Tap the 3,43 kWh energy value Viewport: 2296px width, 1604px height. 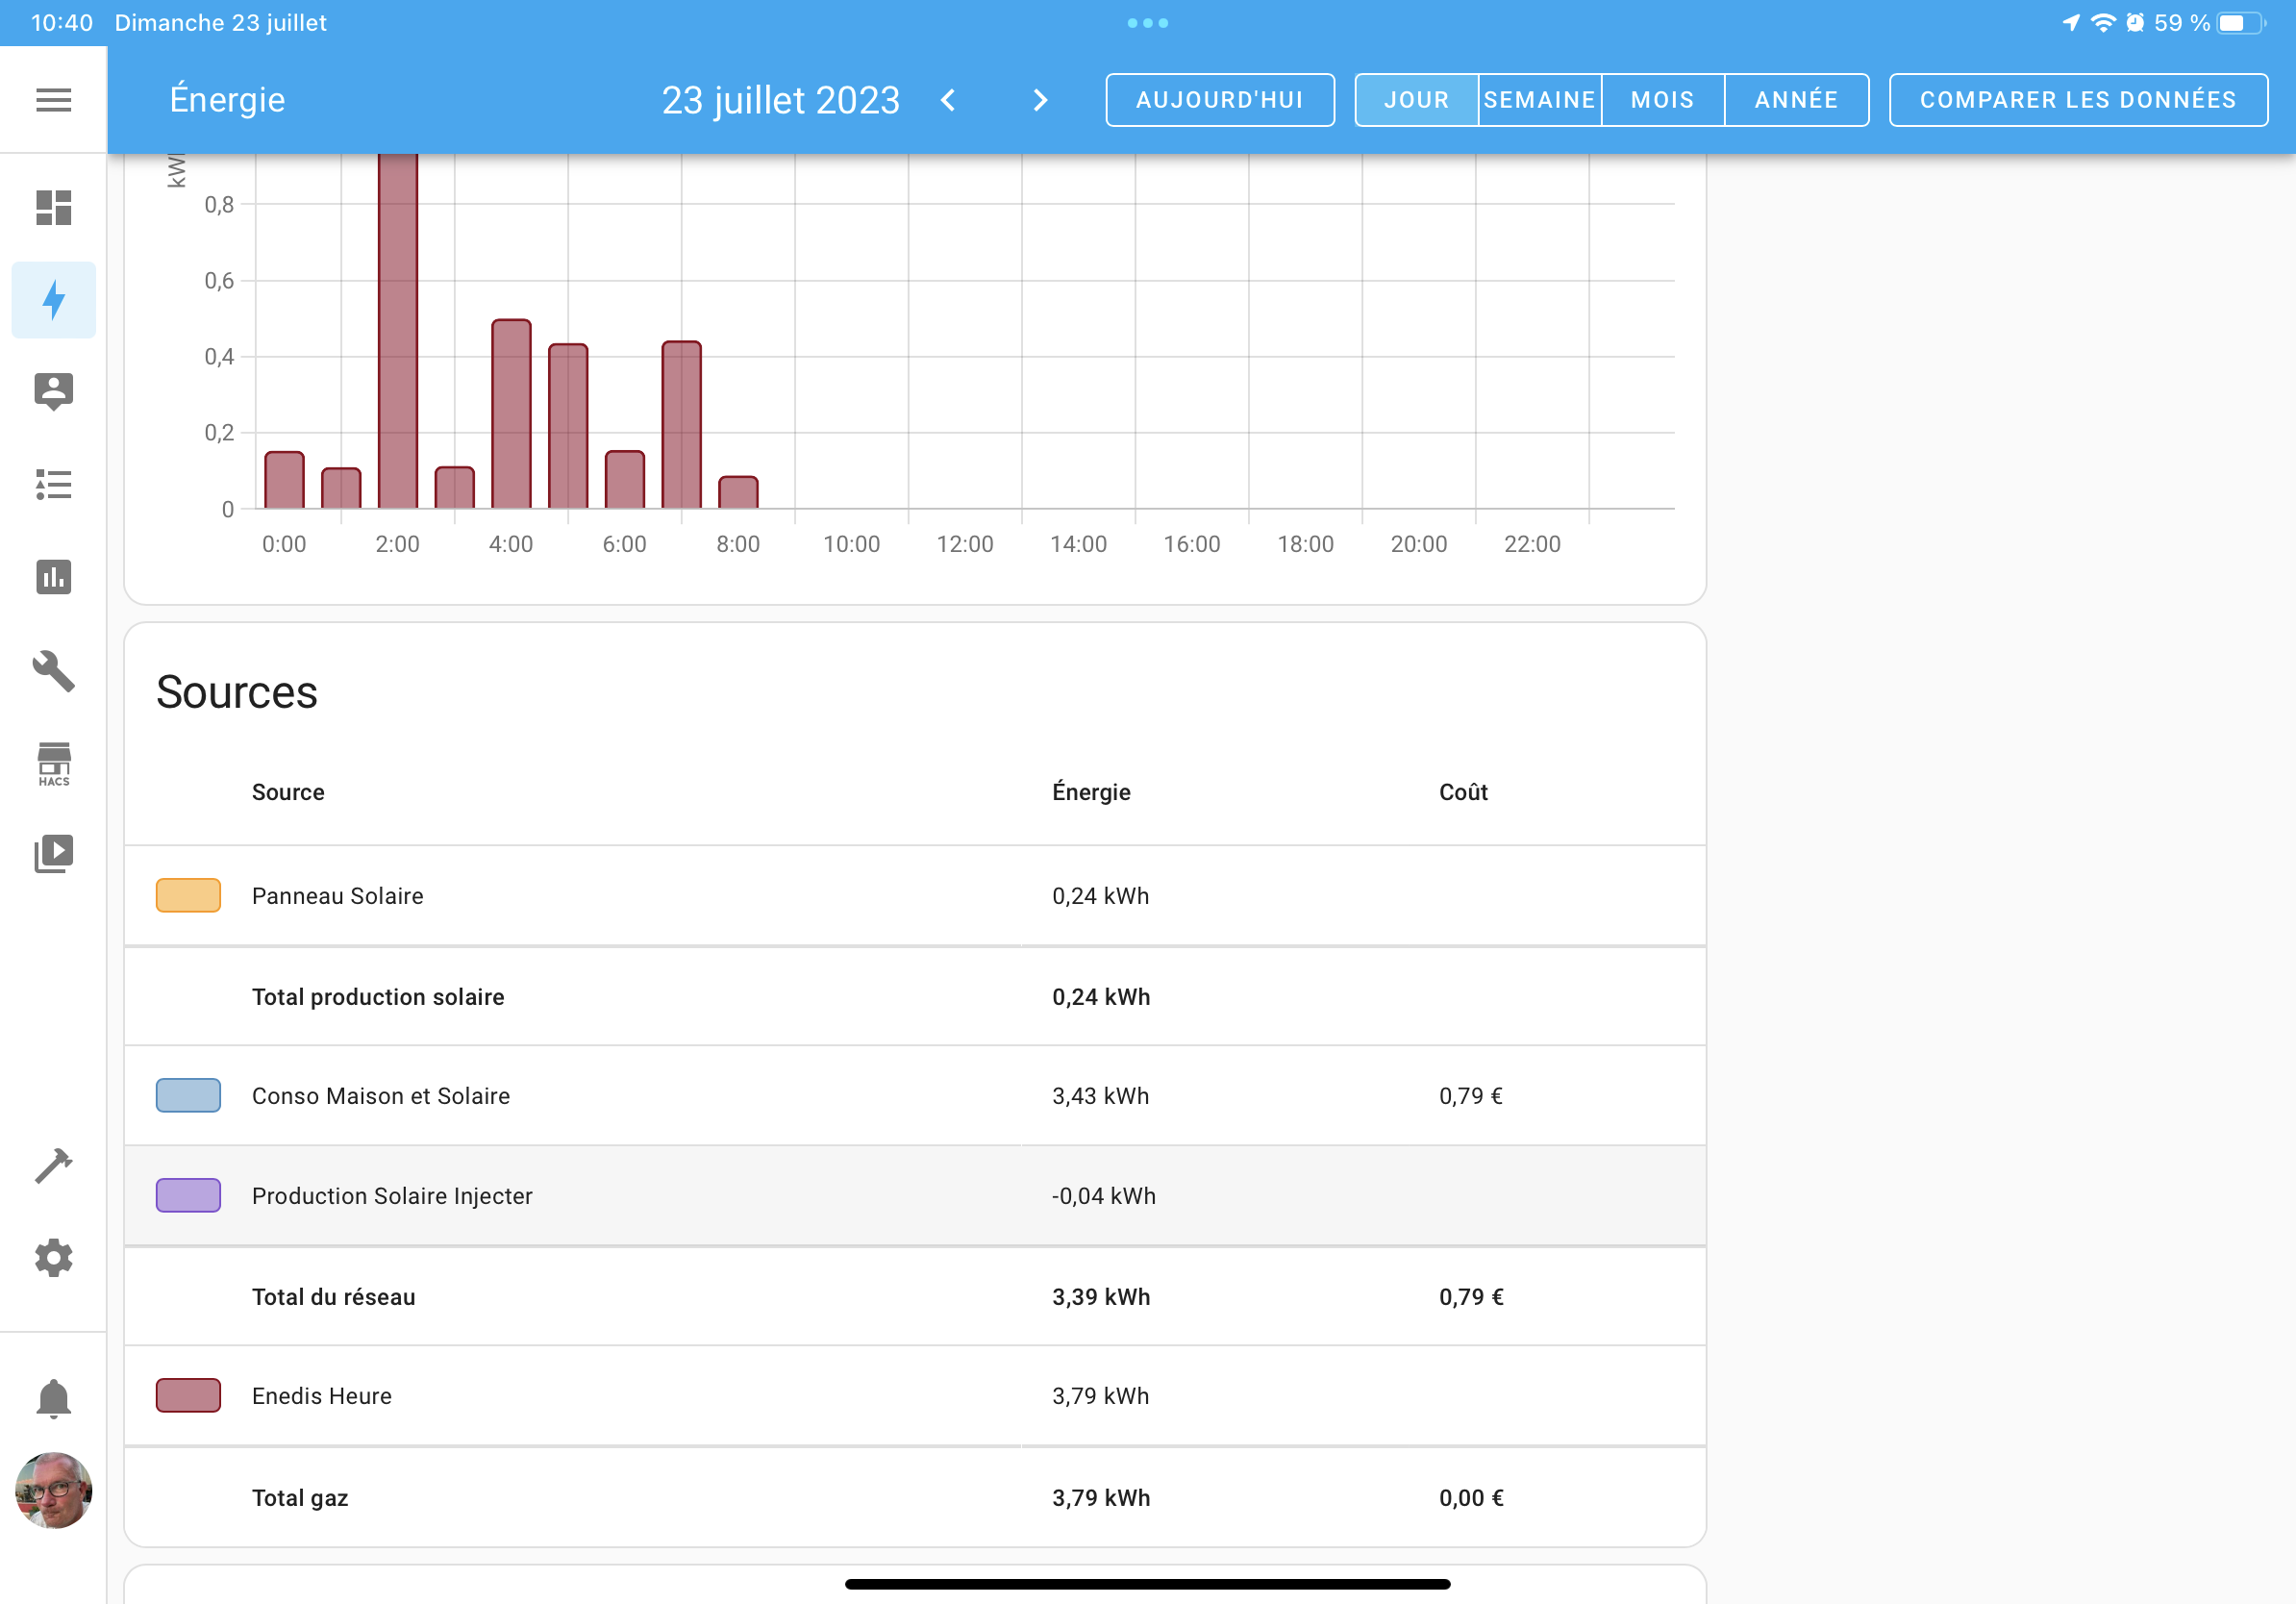click(1100, 1096)
